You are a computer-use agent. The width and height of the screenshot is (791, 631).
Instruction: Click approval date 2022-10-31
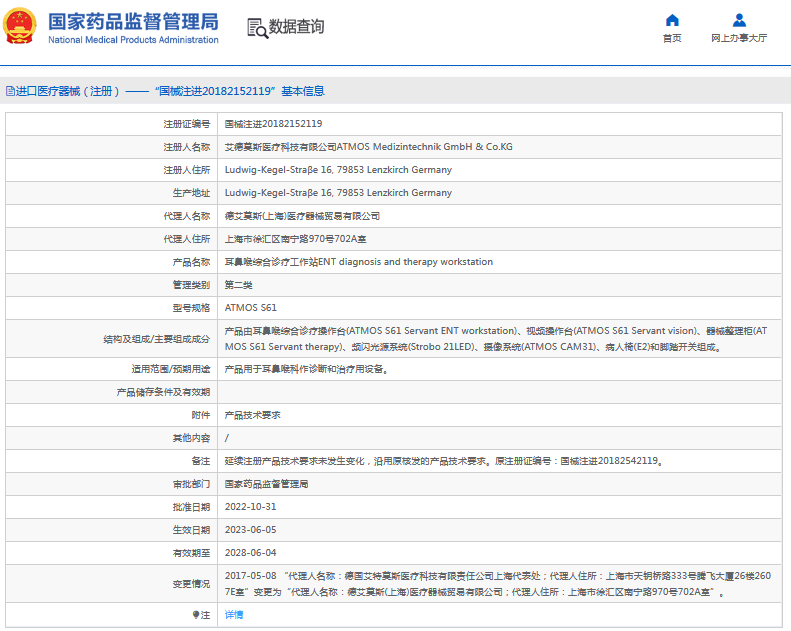pos(250,507)
